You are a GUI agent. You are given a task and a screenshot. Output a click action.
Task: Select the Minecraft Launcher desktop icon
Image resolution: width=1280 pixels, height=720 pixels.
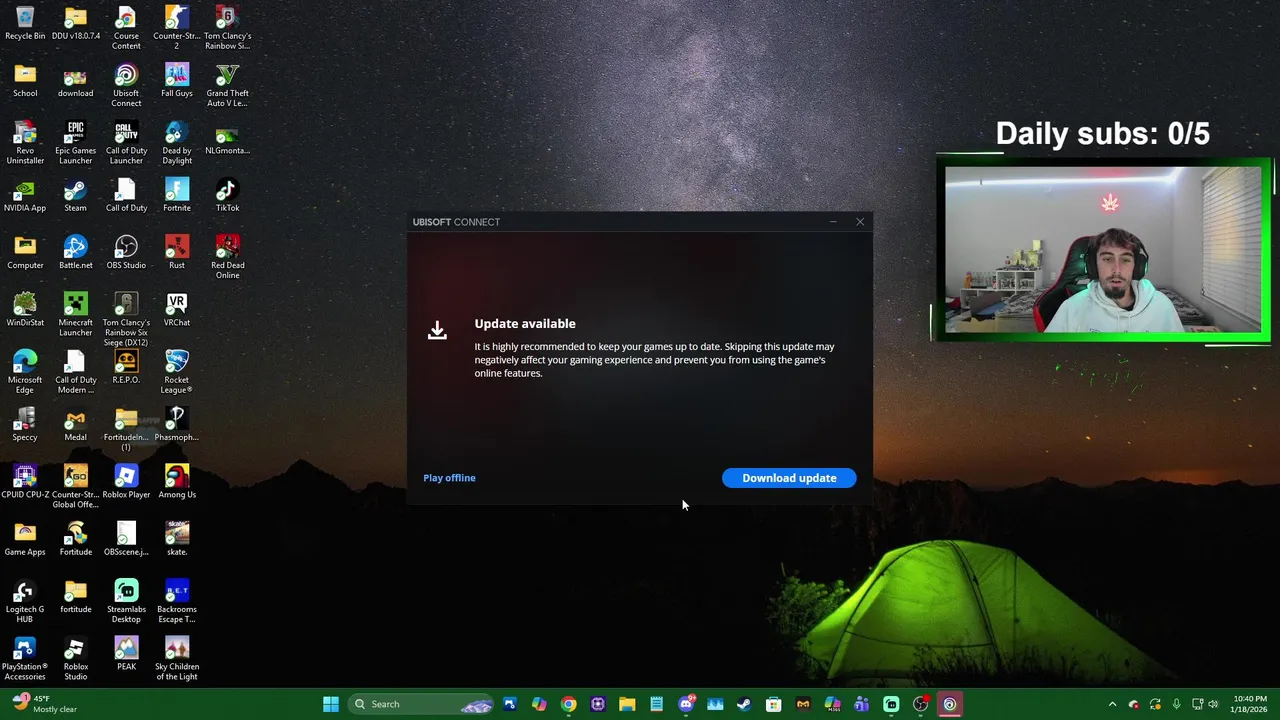(75, 315)
